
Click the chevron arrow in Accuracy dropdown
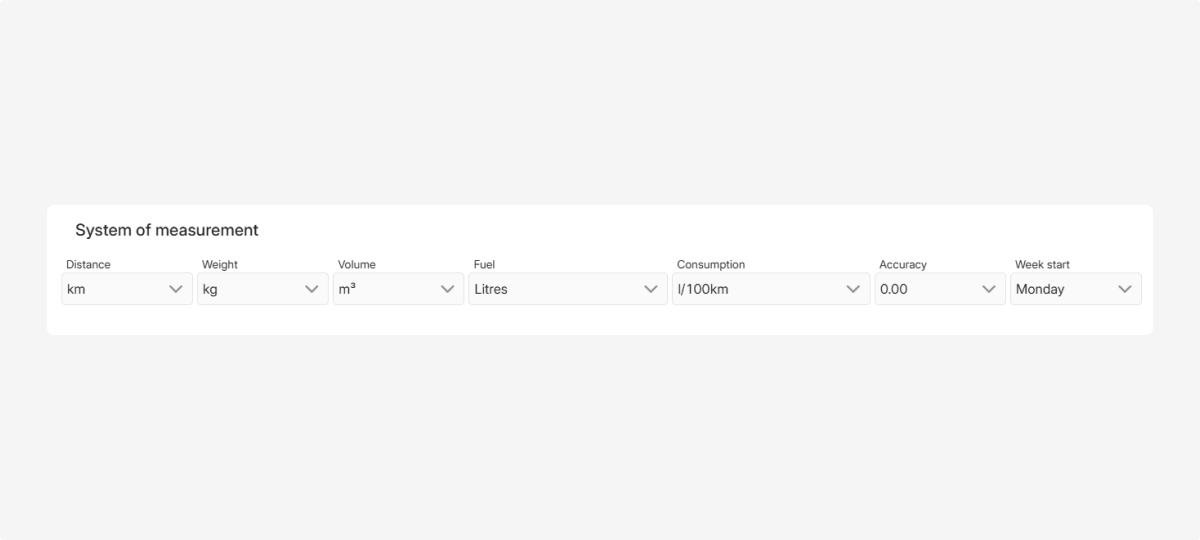[989, 289]
